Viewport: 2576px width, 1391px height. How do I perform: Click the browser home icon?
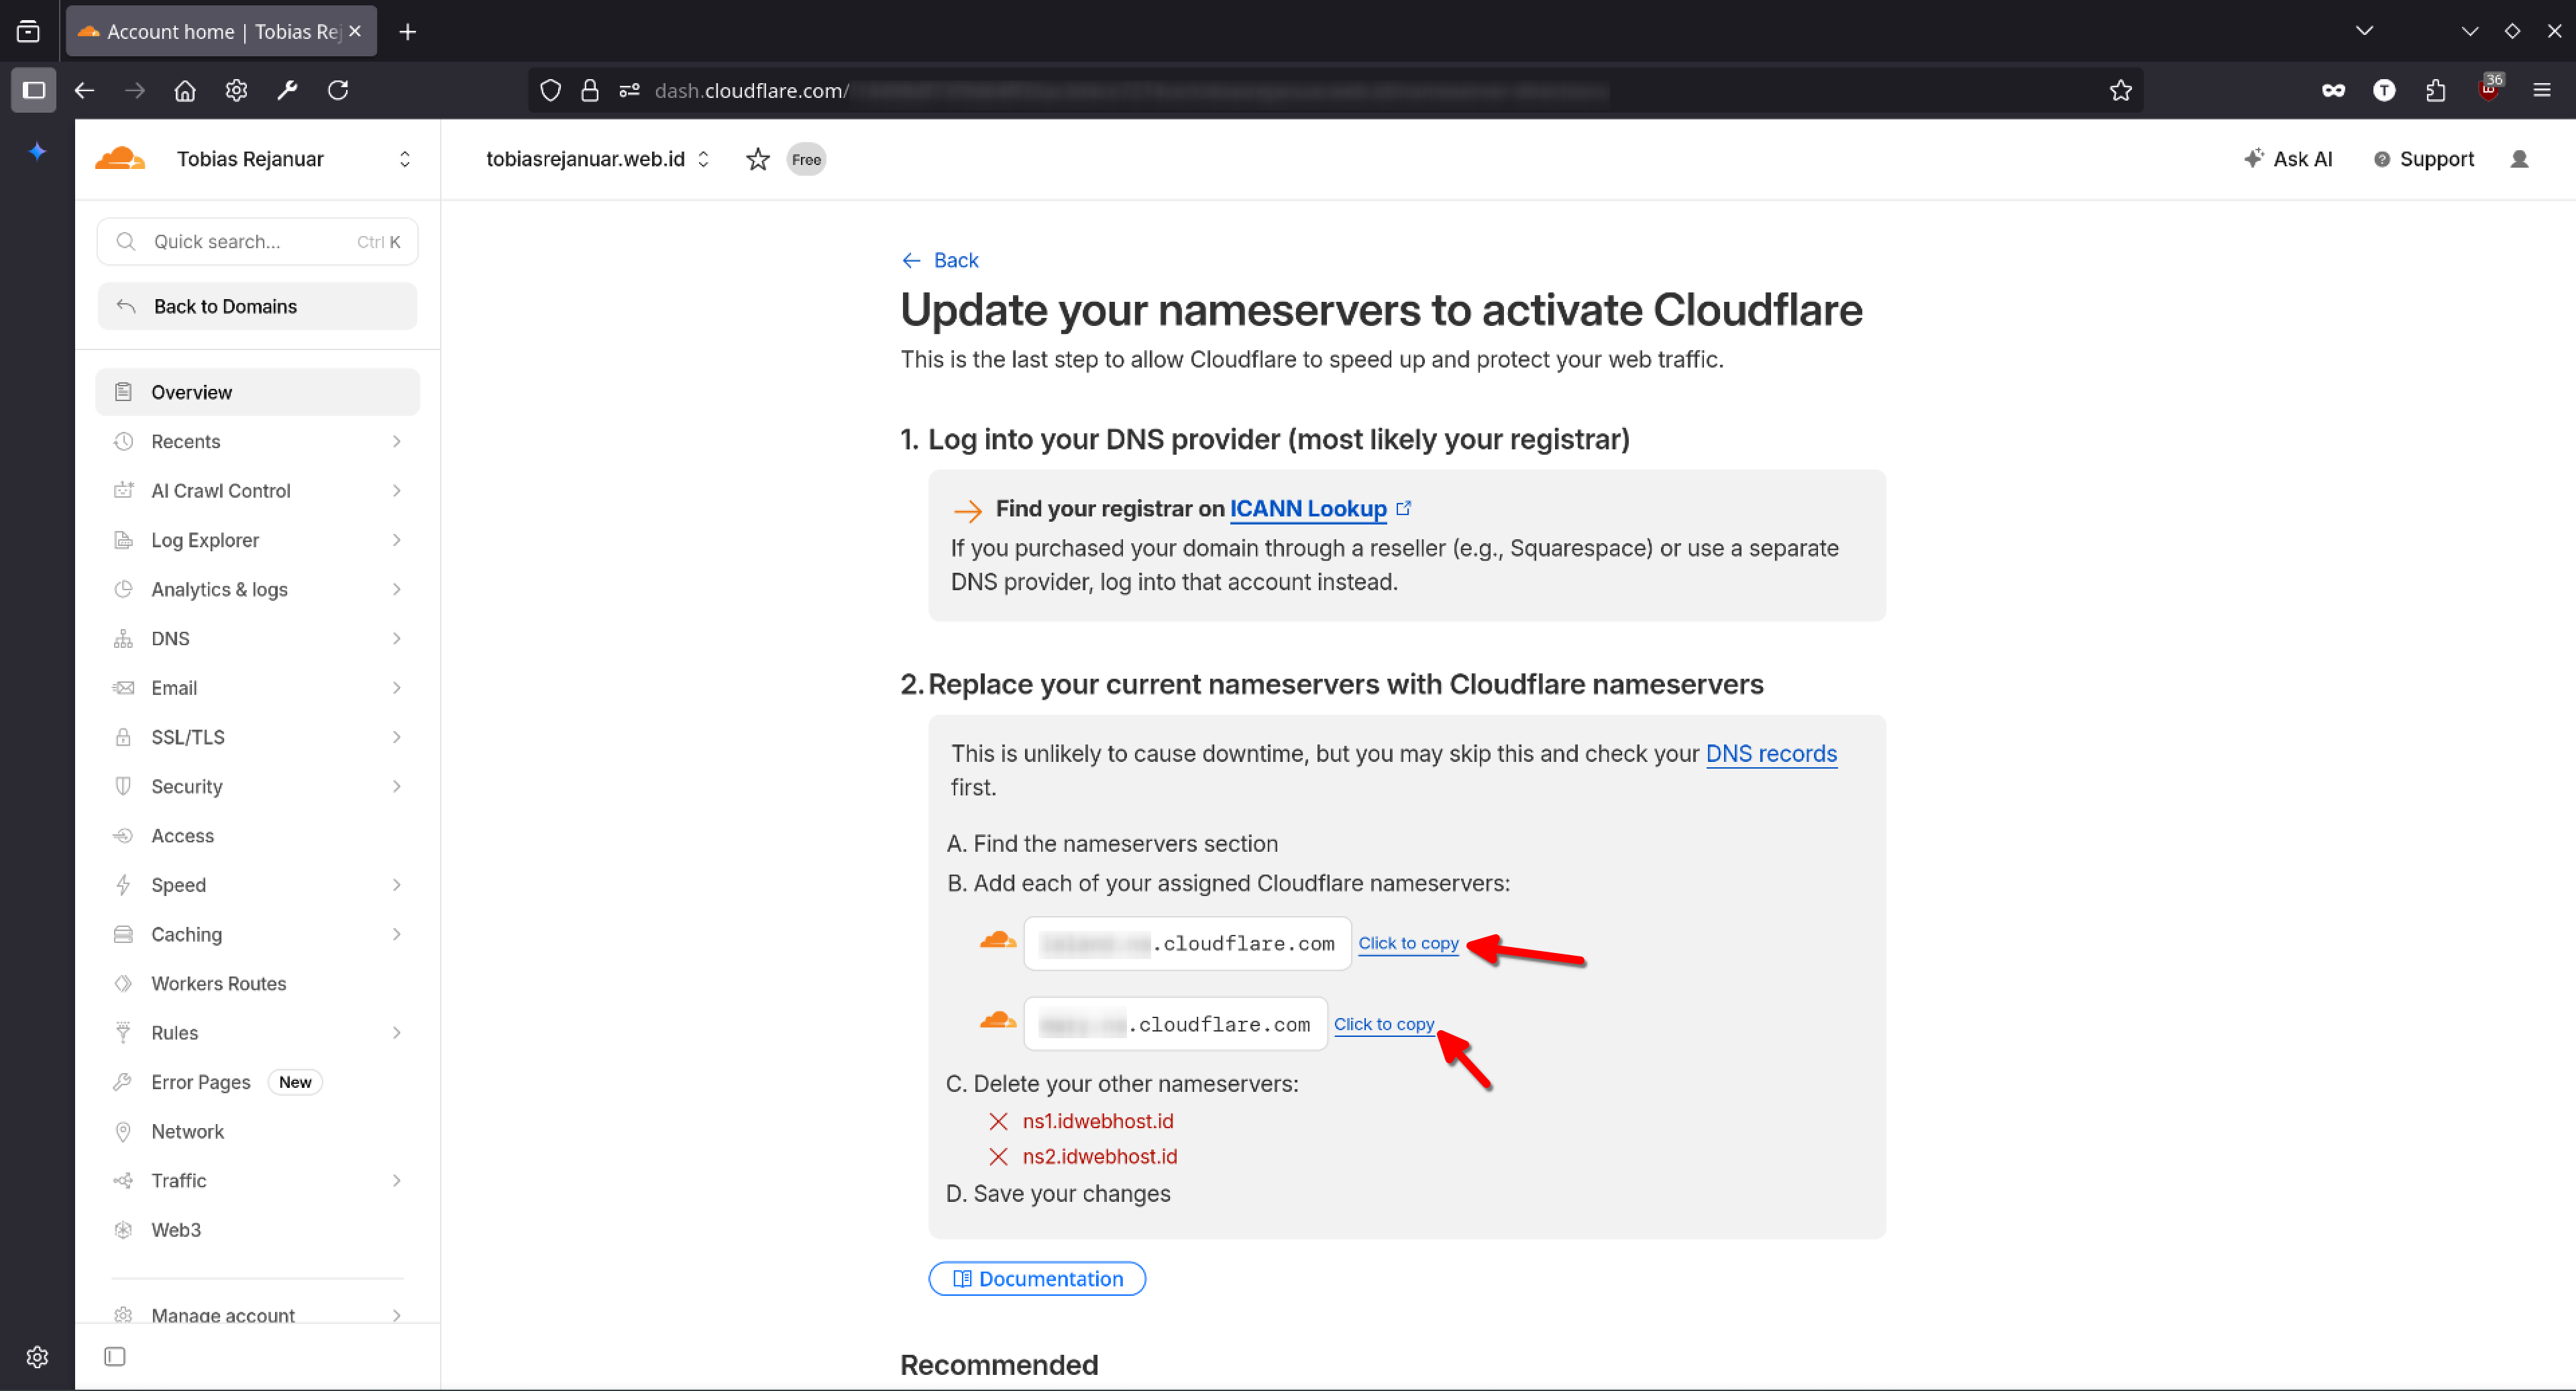pos(185,90)
